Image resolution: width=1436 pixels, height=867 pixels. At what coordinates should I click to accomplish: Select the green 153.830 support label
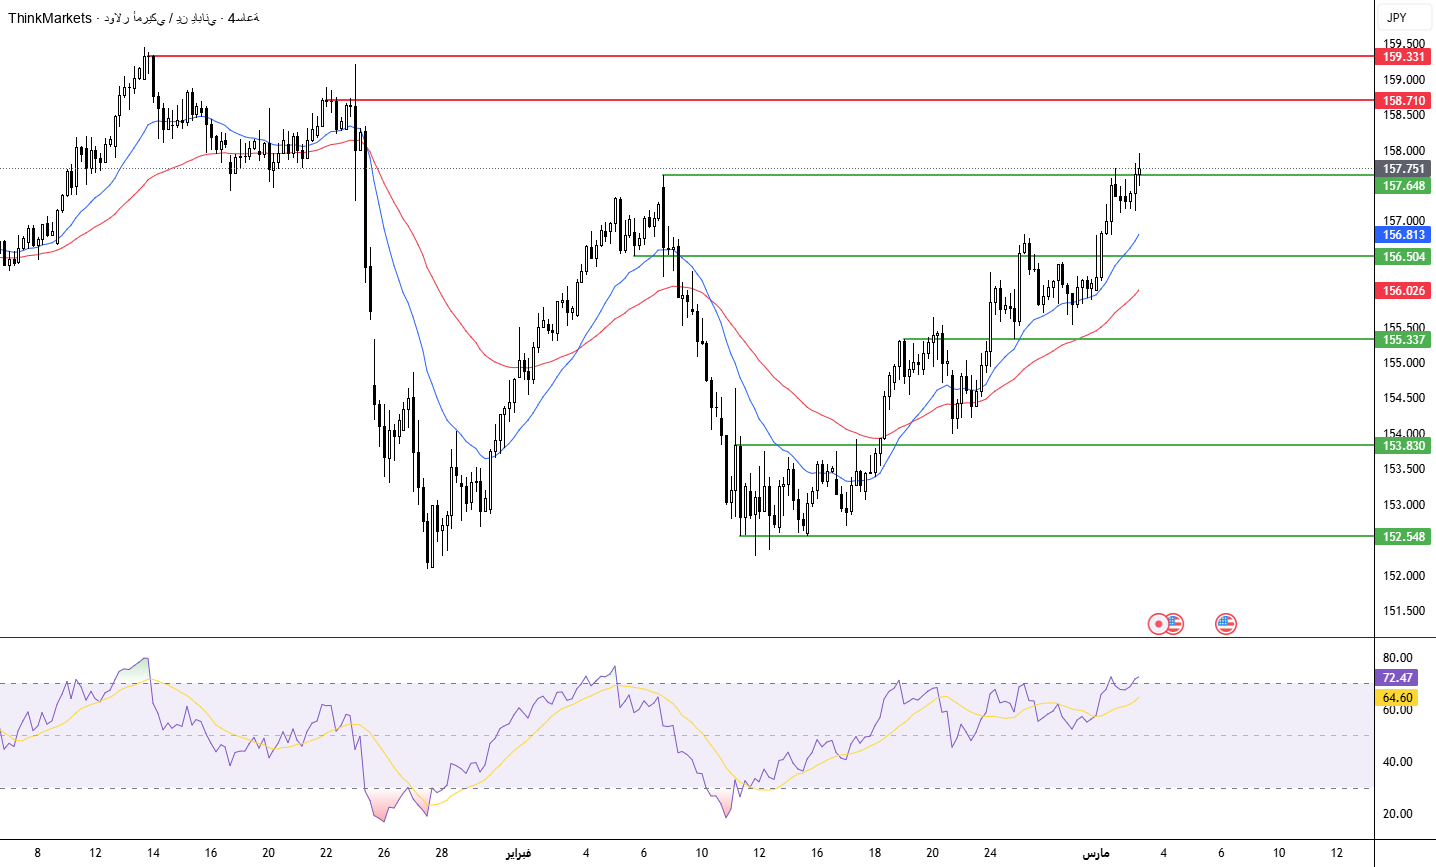[1404, 446]
